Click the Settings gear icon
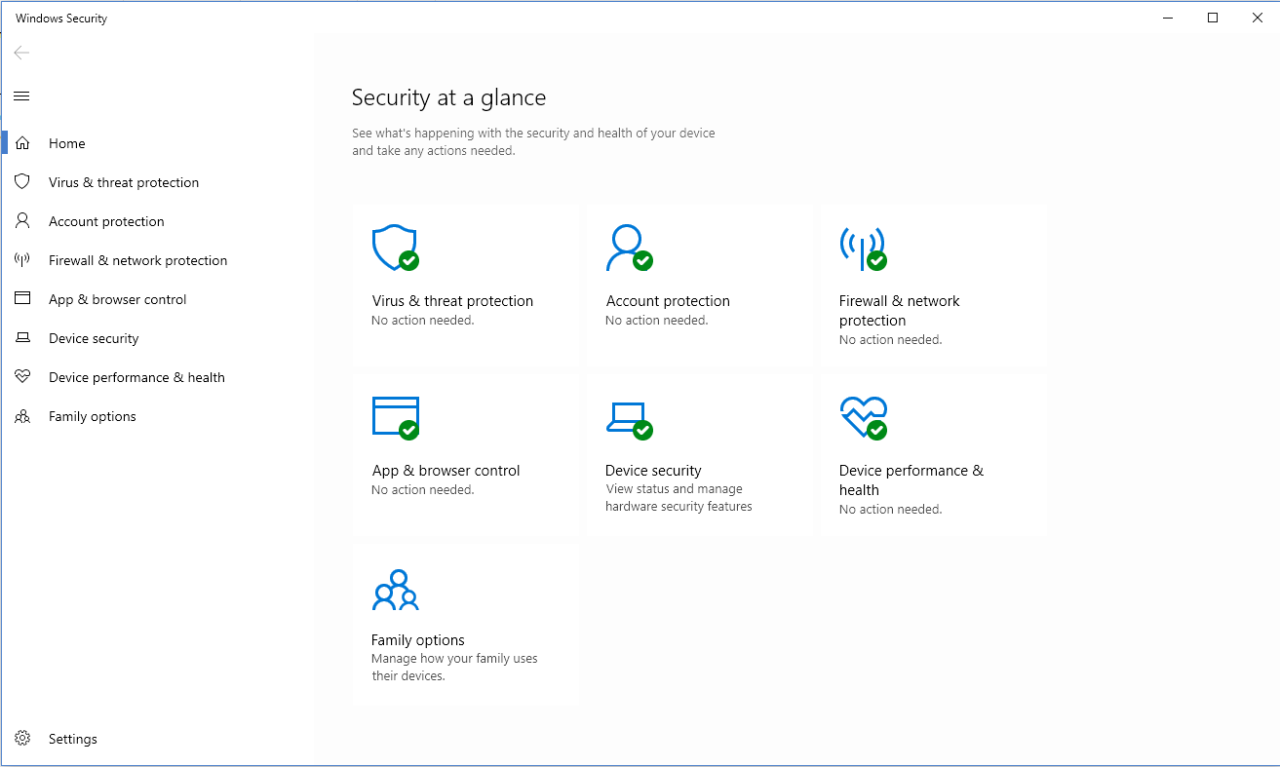This screenshot has width=1280, height=767. click(22, 739)
